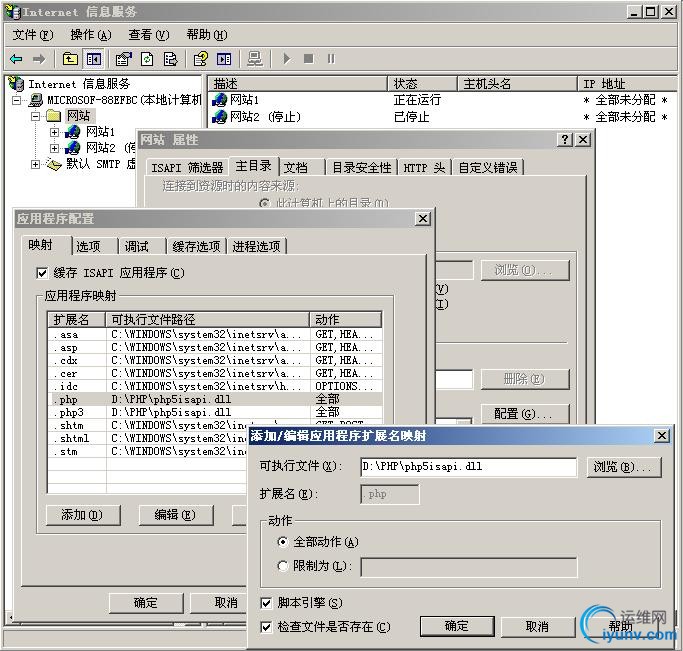Click 确定 in 应用程序配置 dialog

(146, 603)
